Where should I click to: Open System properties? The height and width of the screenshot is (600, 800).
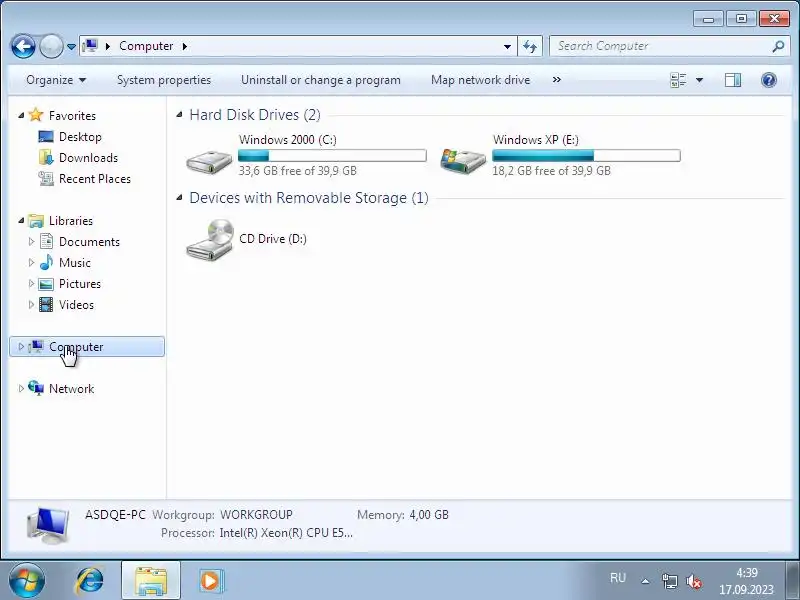[x=164, y=80]
